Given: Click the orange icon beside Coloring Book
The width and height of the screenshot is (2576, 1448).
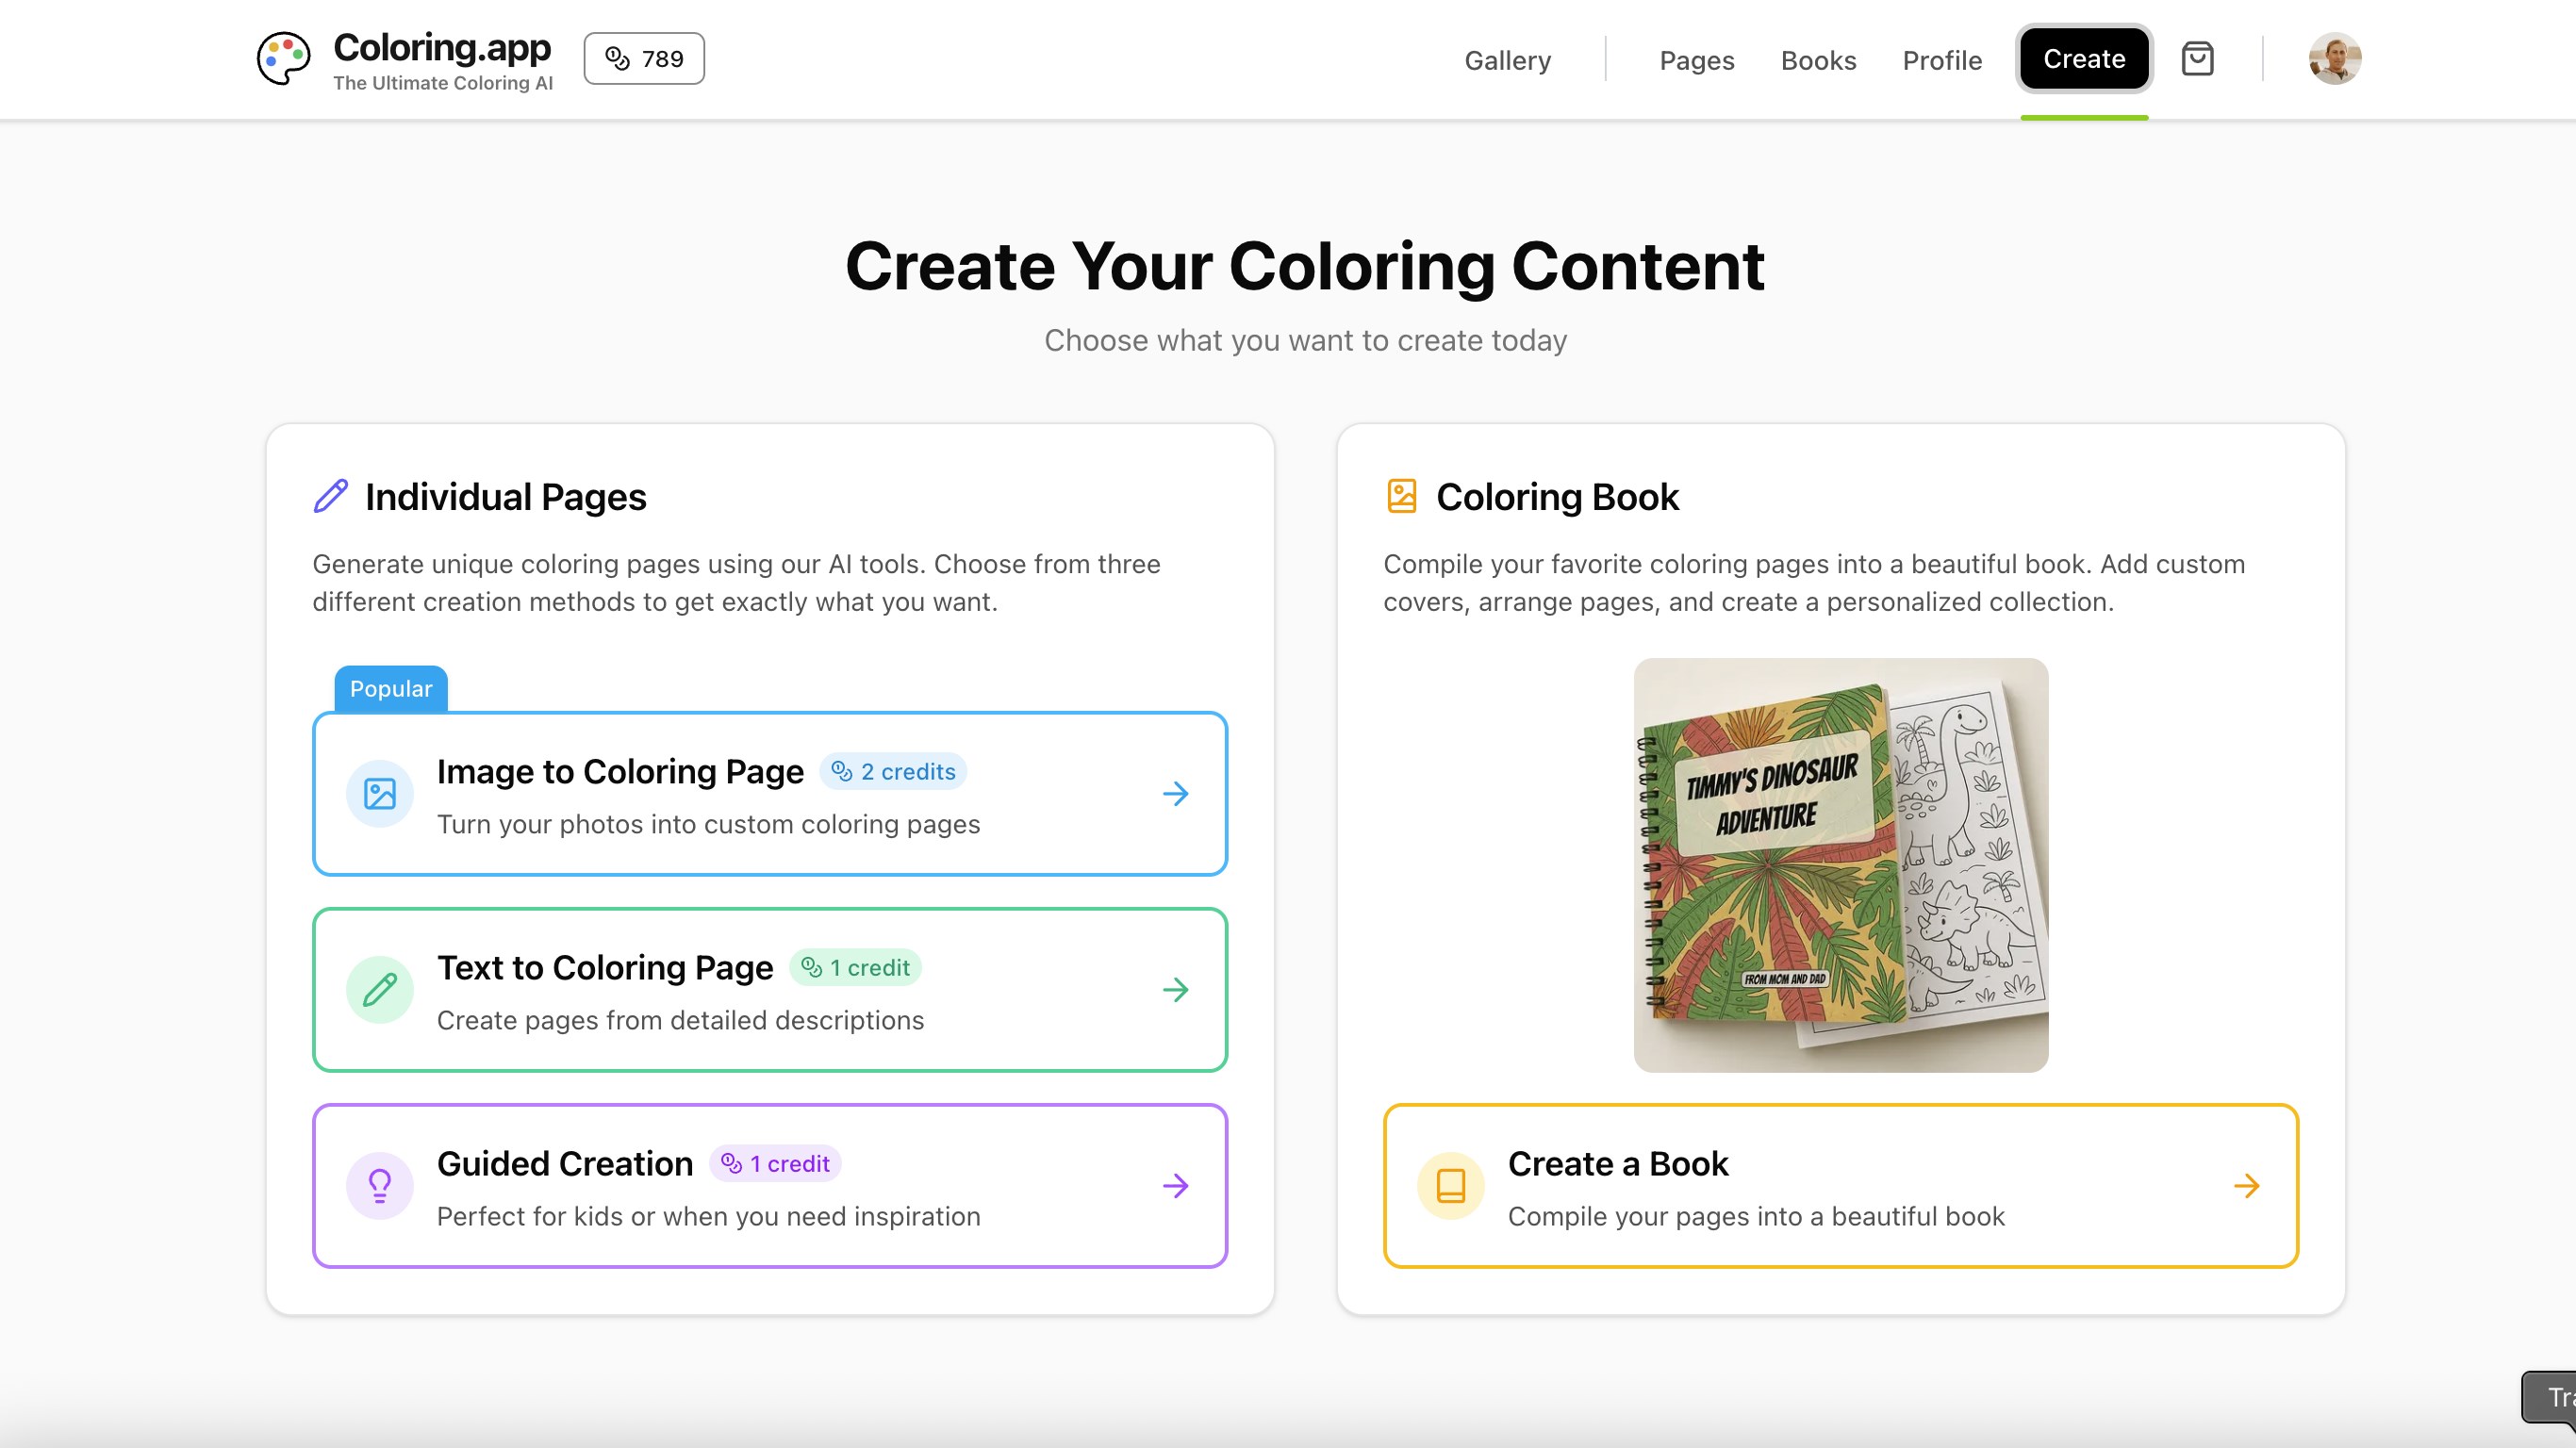Looking at the screenshot, I should tap(1402, 496).
